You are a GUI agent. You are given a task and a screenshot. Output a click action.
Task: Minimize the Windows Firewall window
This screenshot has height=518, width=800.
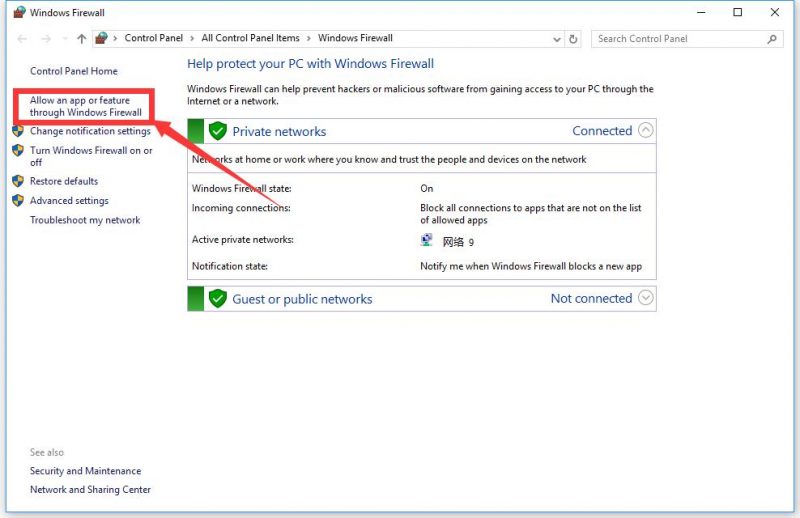pos(702,12)
